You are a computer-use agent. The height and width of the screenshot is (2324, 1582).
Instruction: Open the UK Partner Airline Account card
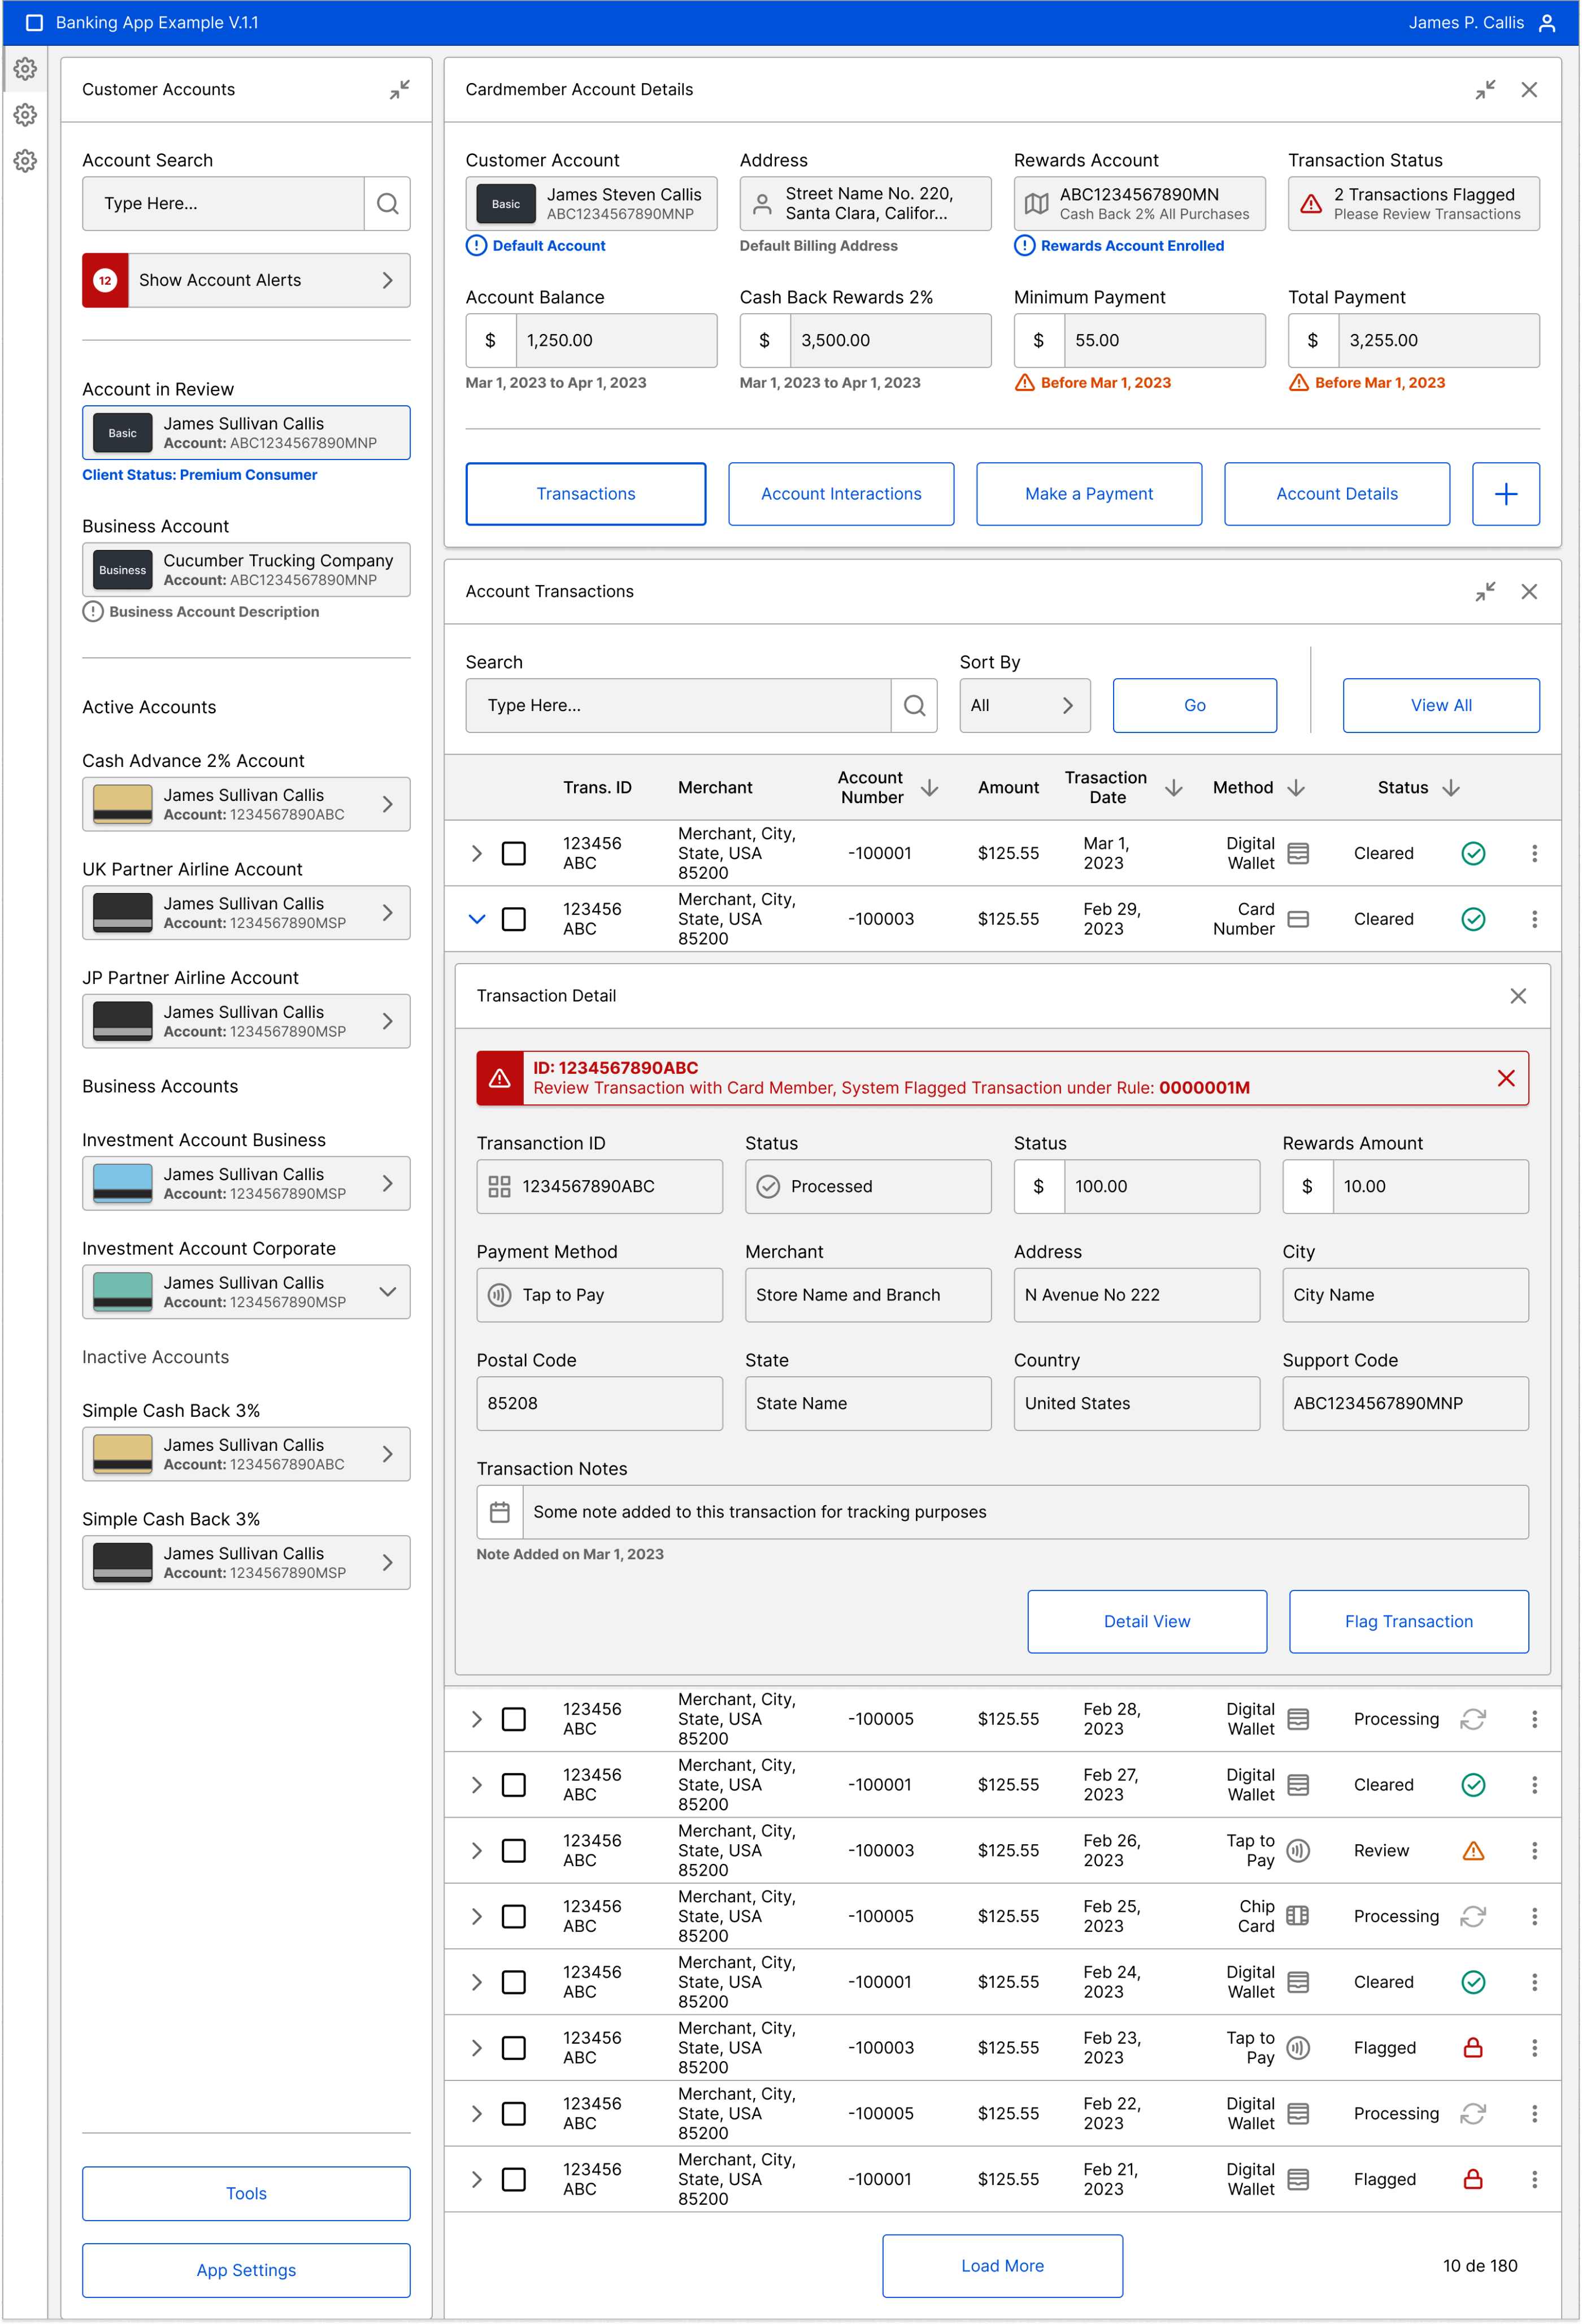pos(246,913)
